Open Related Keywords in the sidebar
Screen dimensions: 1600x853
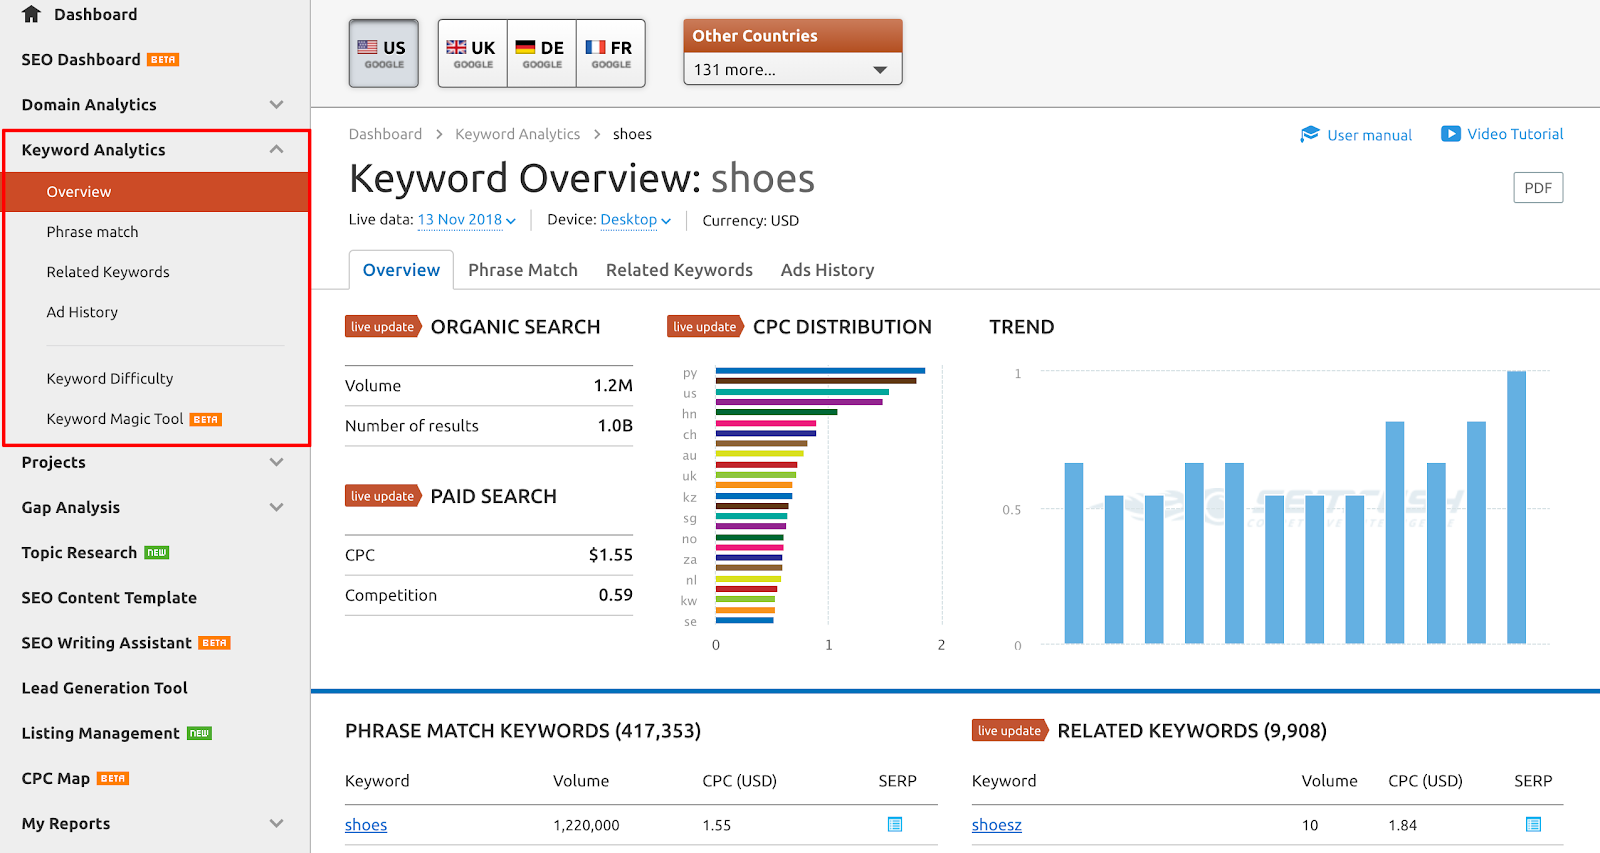click(x=108, y=272)
